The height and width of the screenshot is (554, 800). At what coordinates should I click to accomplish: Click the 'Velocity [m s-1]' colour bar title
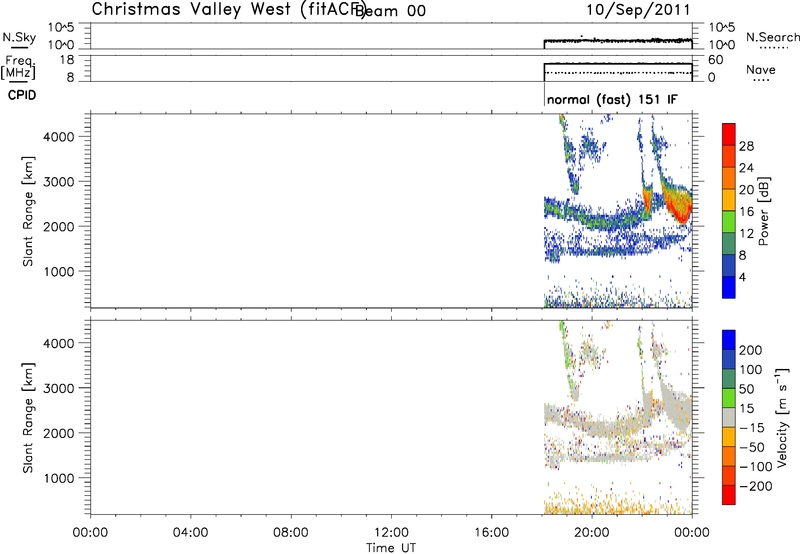[x=782, y=417]
